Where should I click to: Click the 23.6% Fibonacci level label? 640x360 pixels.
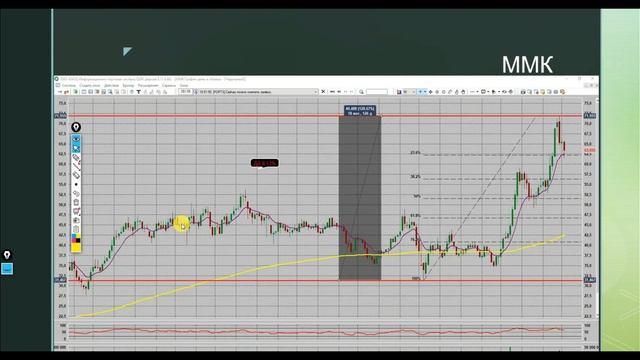click(415, 153)
